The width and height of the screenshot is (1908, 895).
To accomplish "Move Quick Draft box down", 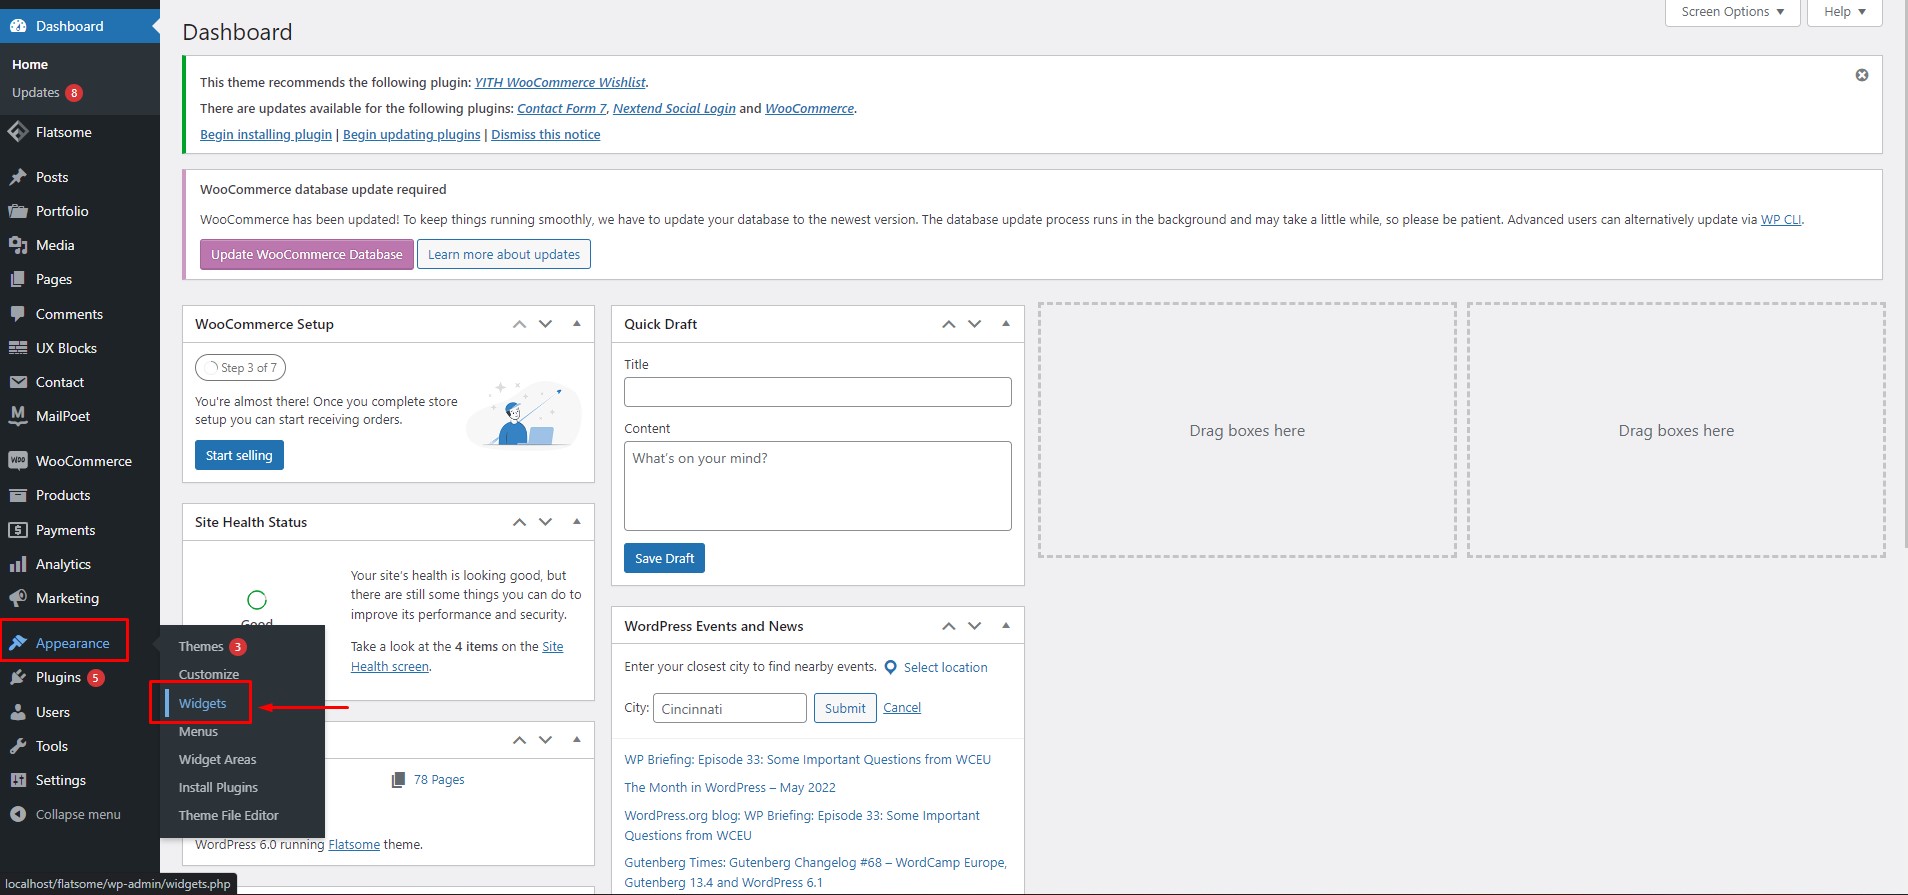I will pyautogui.click(x=974, y=324).
